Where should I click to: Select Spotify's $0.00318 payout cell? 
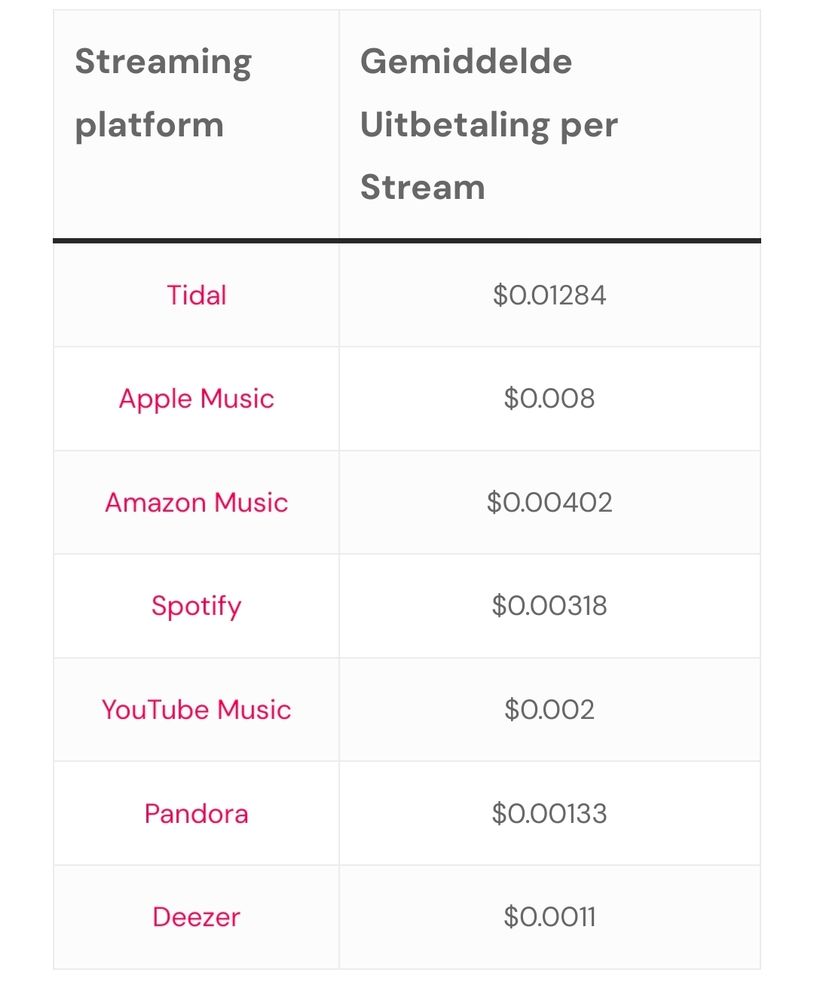pos(549,606)
